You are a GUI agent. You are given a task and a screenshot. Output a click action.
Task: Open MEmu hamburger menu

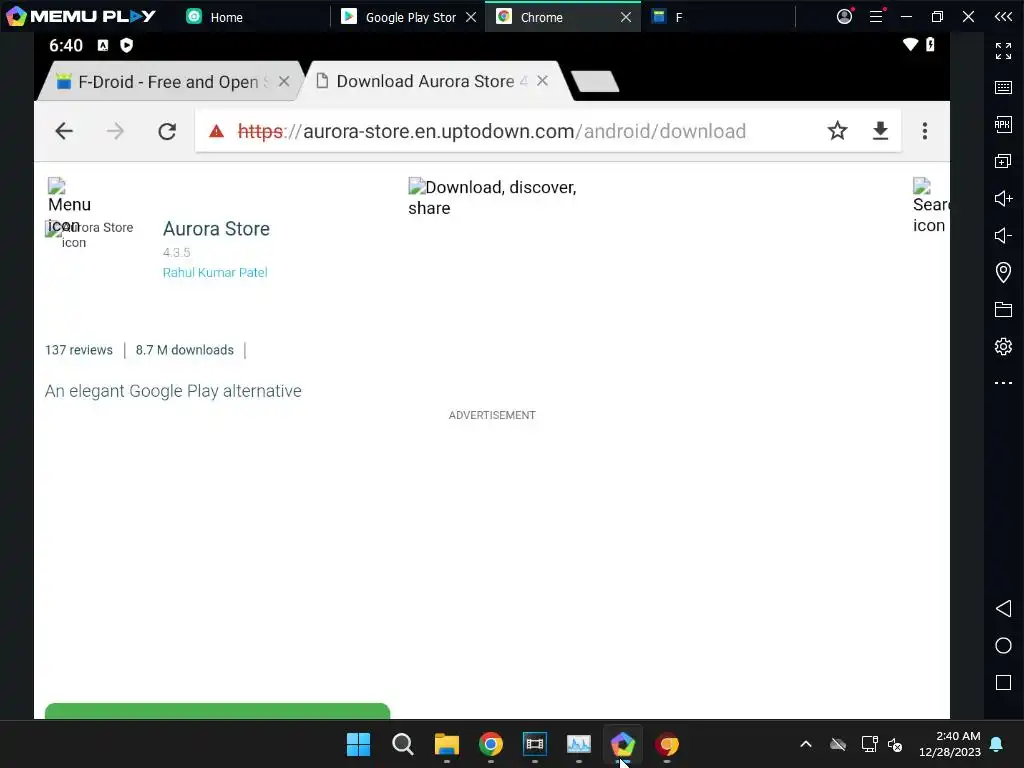(876, 16)
